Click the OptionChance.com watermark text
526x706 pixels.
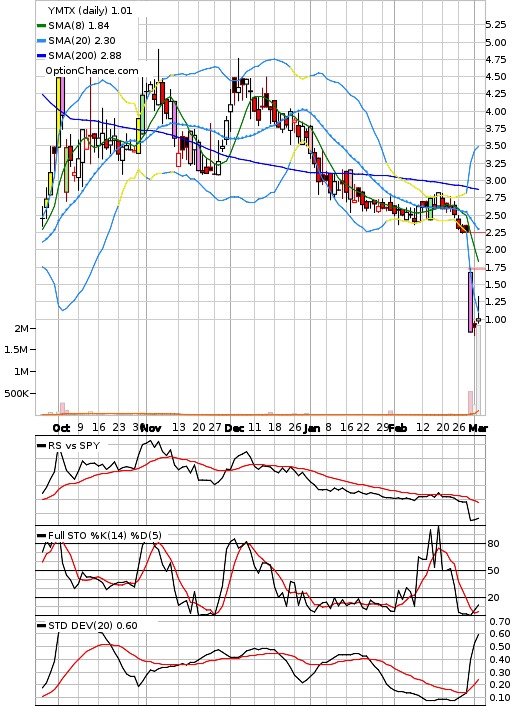(x=91, y=71)
